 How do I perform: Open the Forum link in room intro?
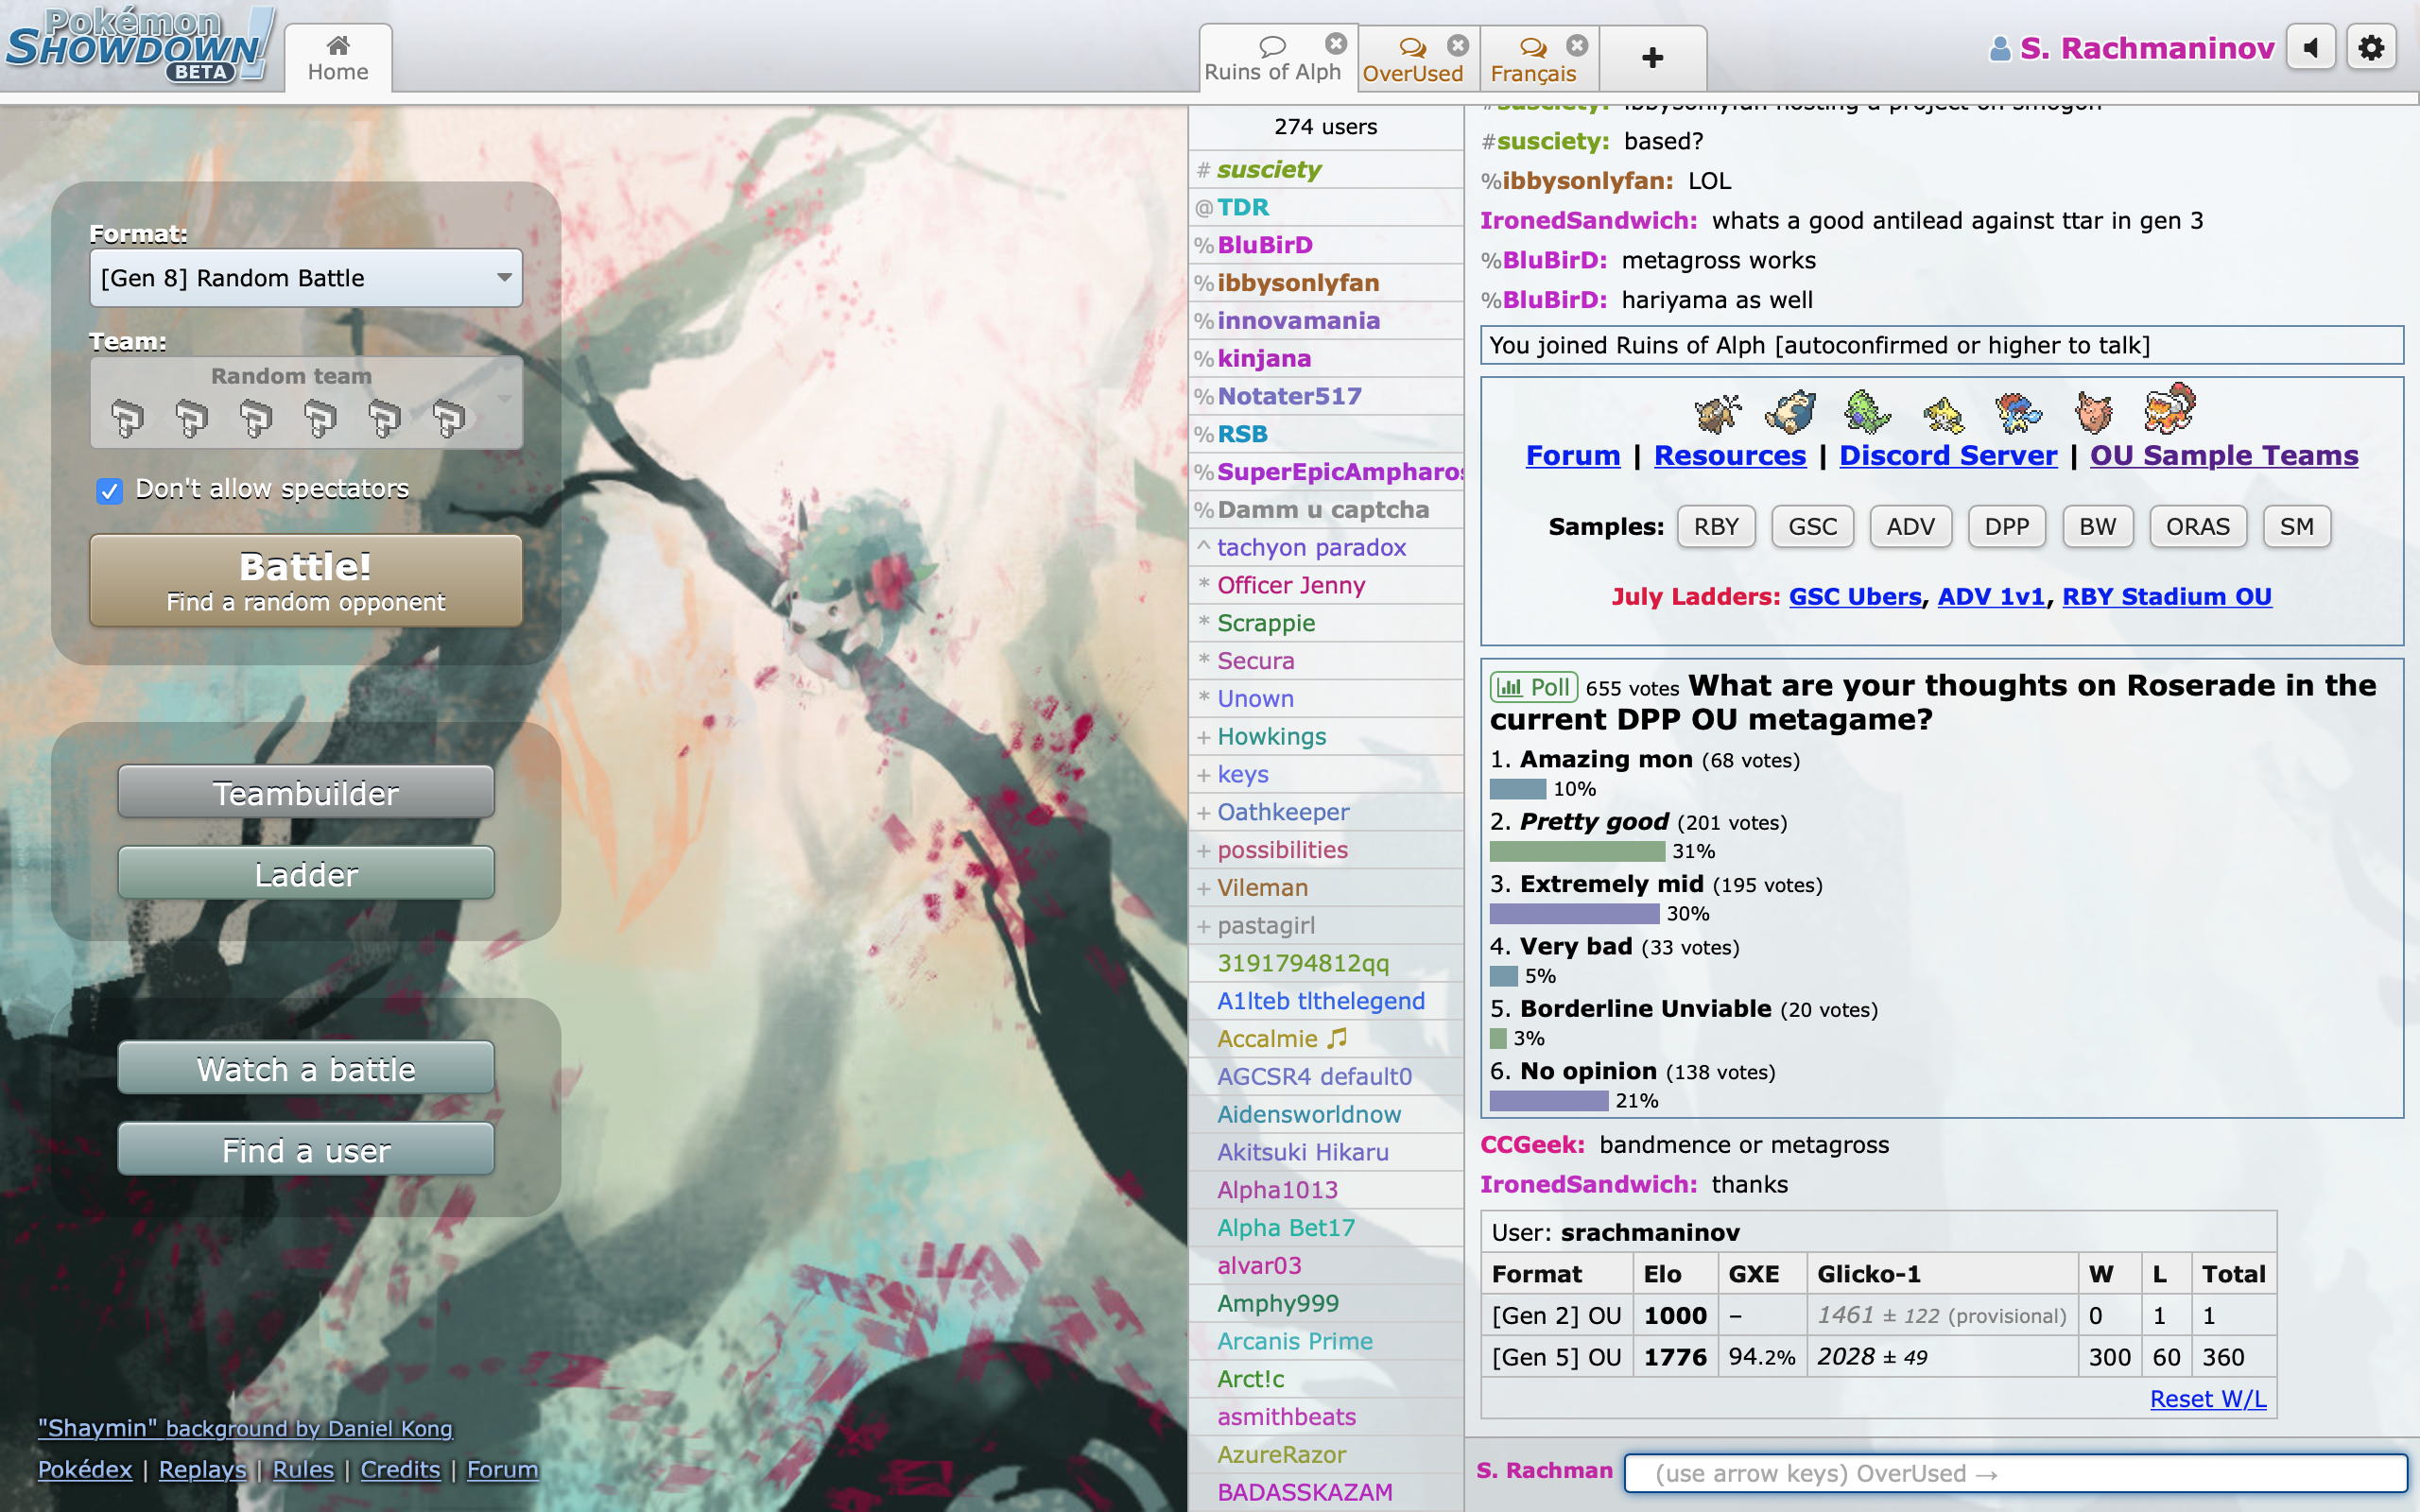(x=1572, y=456)
